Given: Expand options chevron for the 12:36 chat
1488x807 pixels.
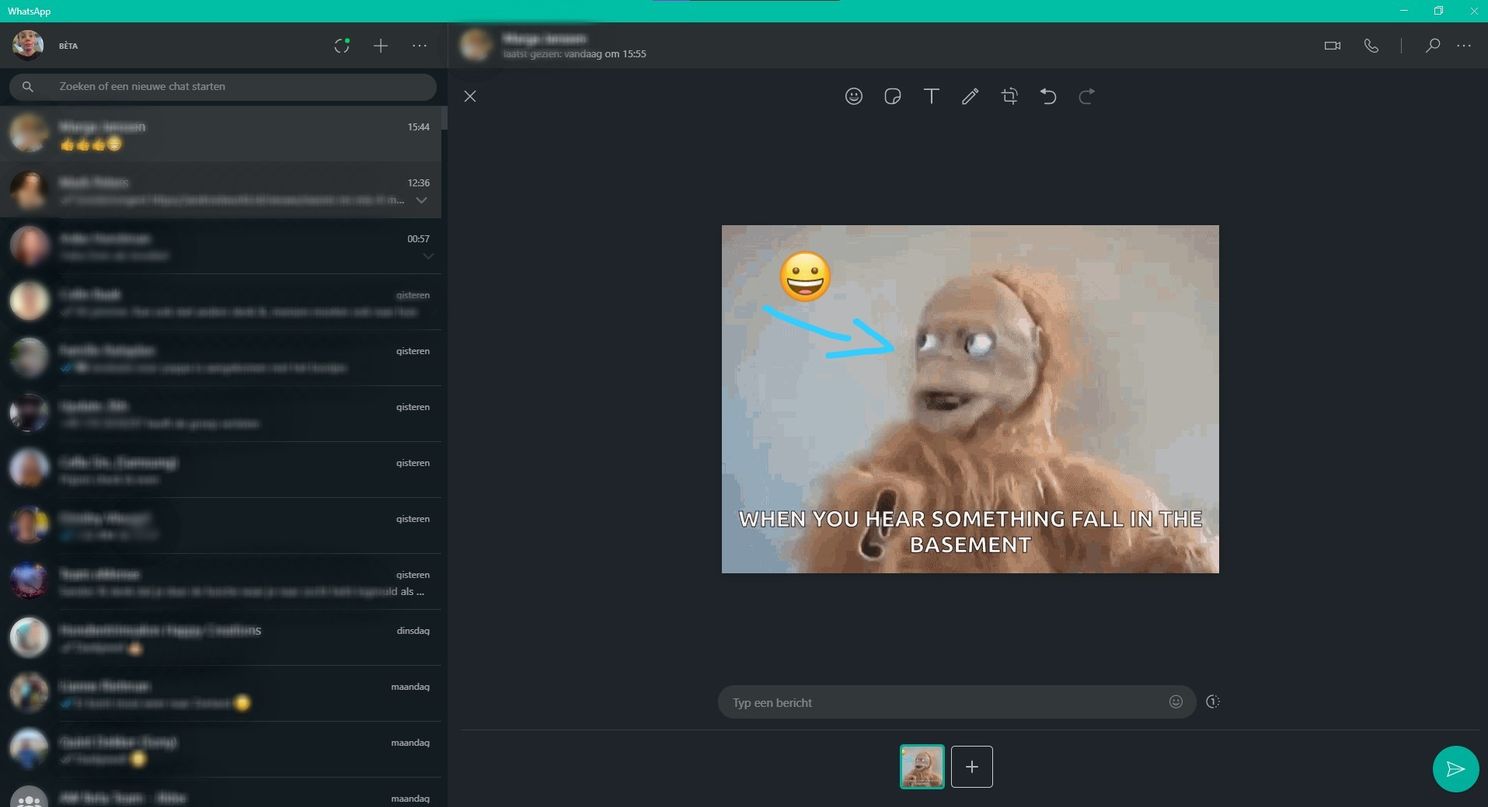Looking at the screenshot, I should [x=421, y=200].
